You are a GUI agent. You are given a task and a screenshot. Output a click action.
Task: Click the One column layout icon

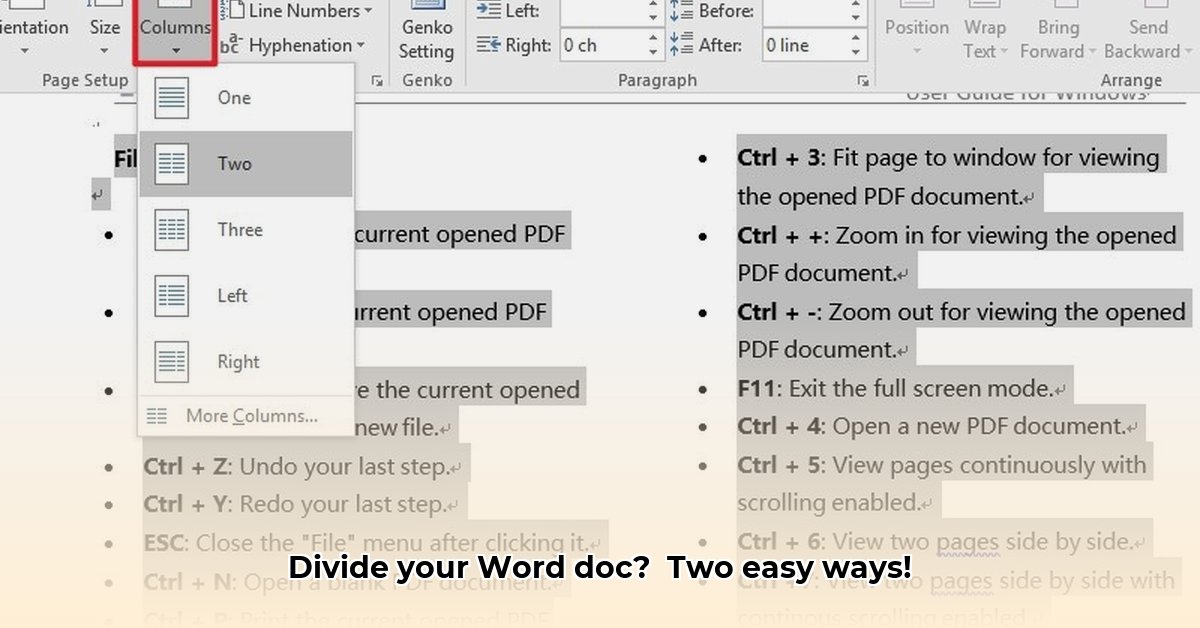click(x=172, y=98)
